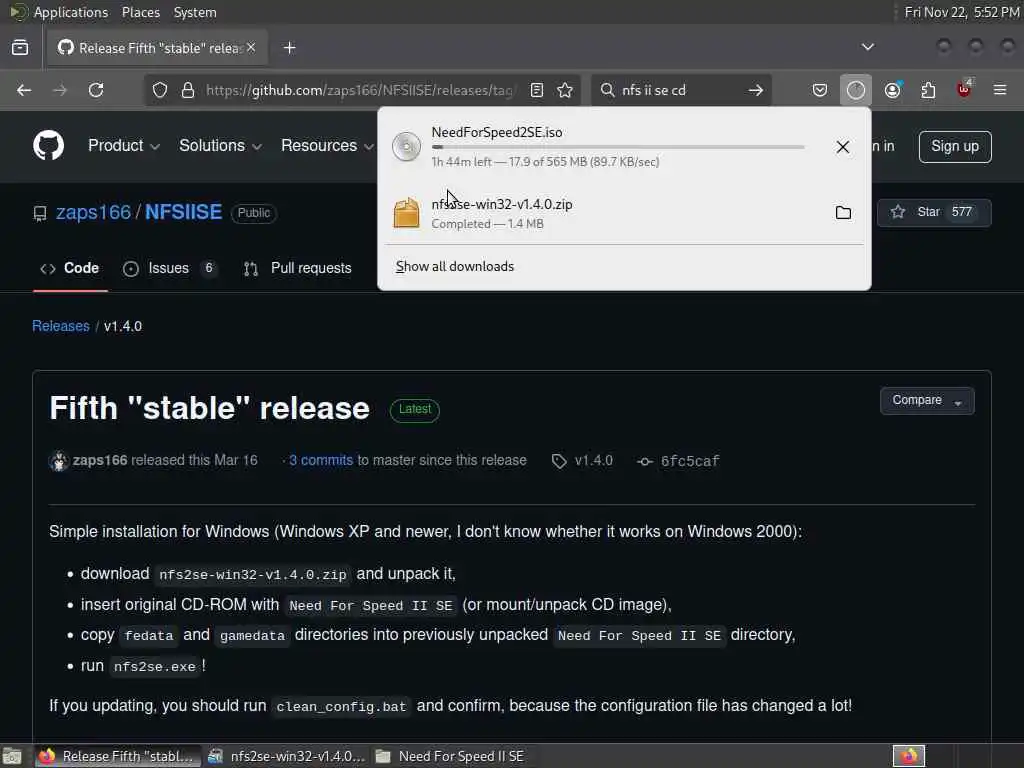Expand the Resources dropdown
This screenshot has width=1024, height=768.
point(327,146)
